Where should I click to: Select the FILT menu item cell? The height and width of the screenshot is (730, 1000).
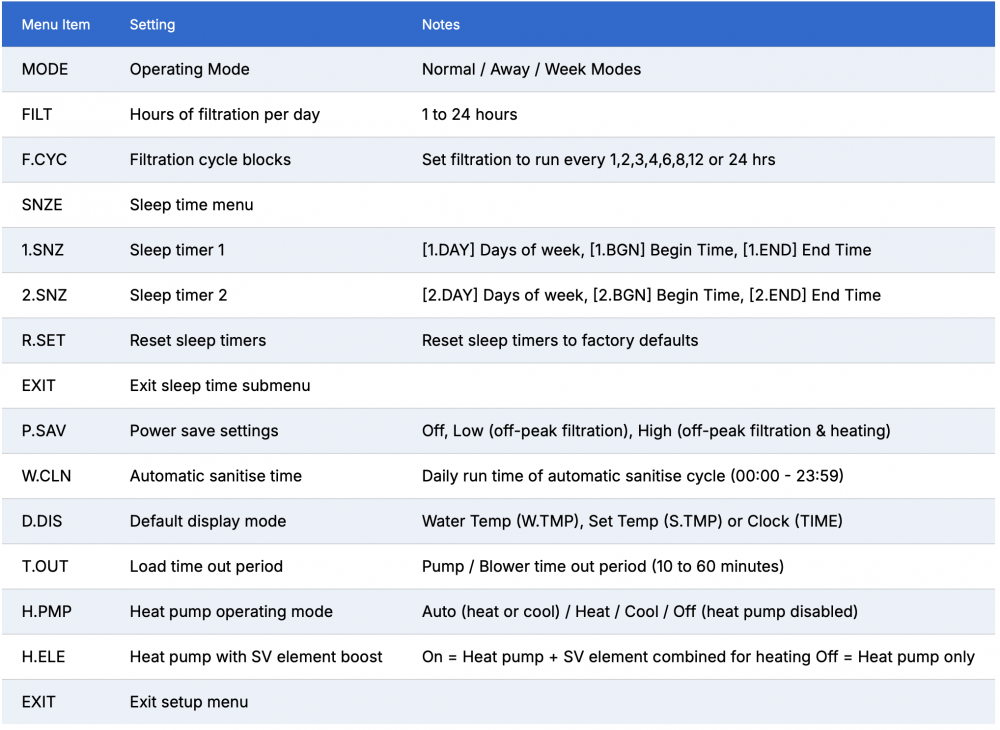37,115
